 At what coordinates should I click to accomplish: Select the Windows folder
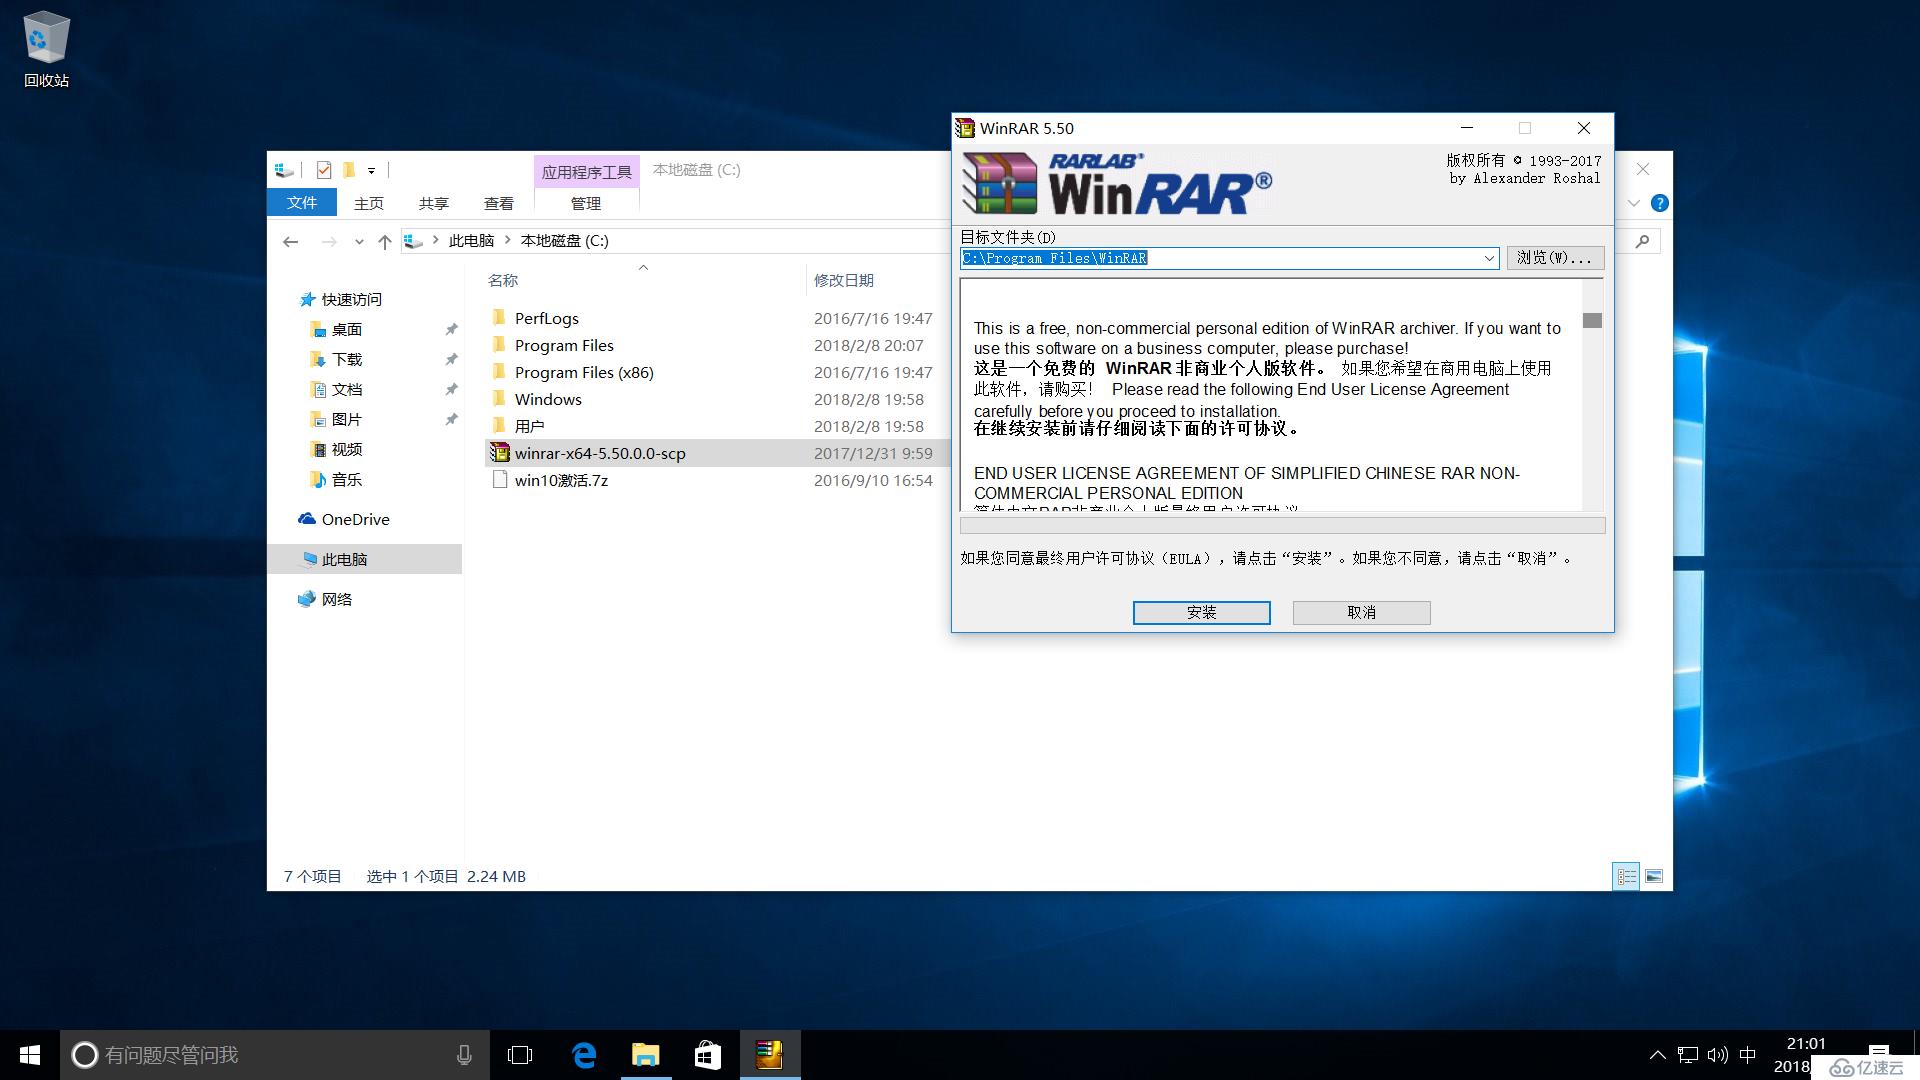[548, 399]
